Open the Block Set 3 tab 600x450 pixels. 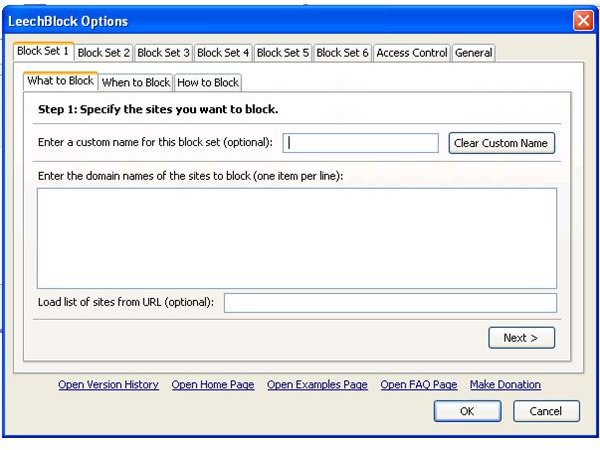pyautogui.click(x=163, y=53)
